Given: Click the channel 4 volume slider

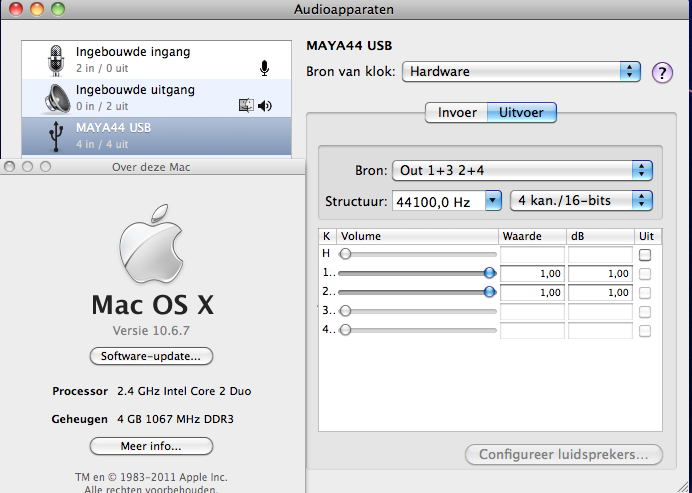Looking at the screenshot, I should [417, 330].
